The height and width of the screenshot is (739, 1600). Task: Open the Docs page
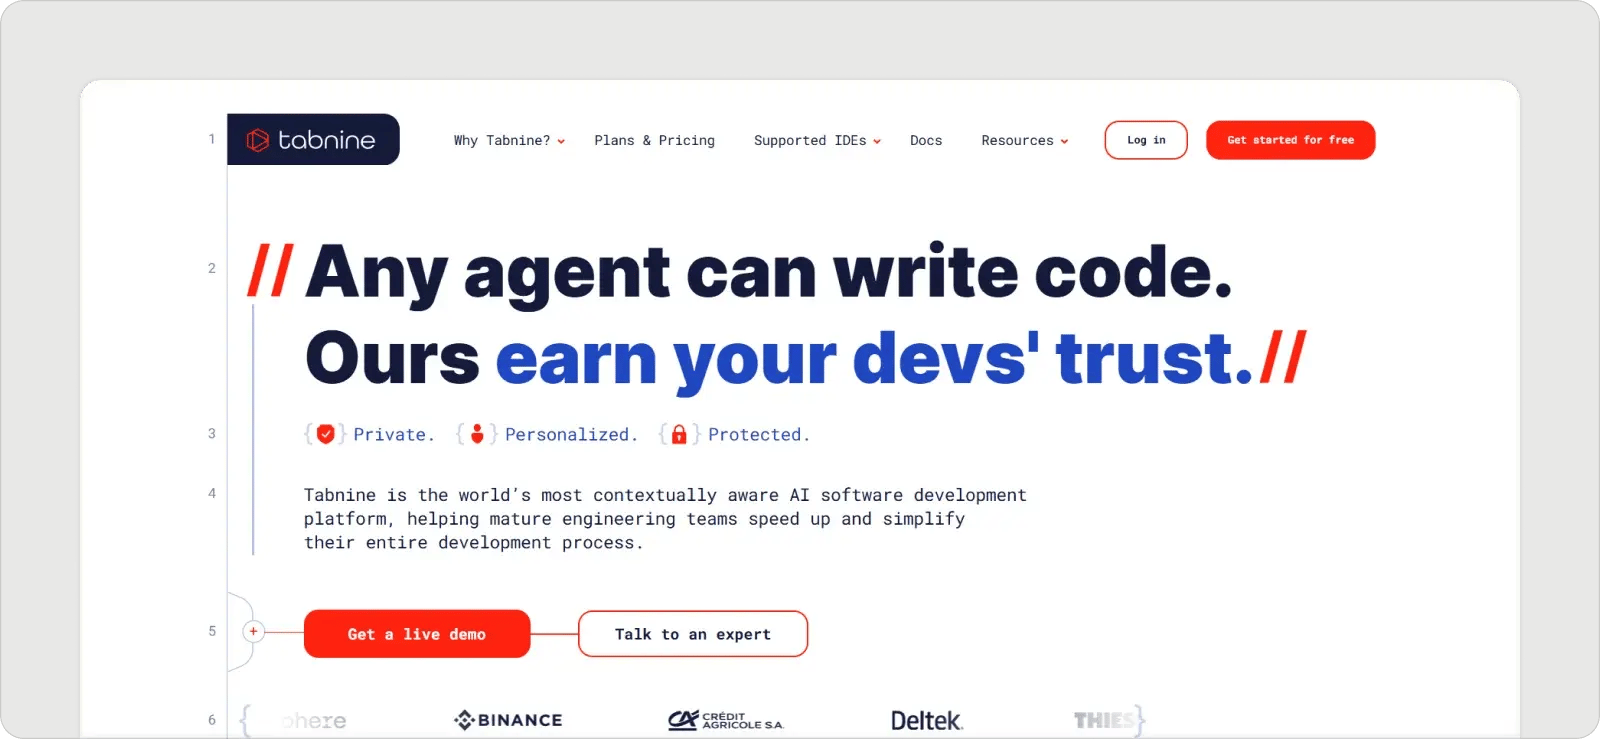[x=926, y=141]
